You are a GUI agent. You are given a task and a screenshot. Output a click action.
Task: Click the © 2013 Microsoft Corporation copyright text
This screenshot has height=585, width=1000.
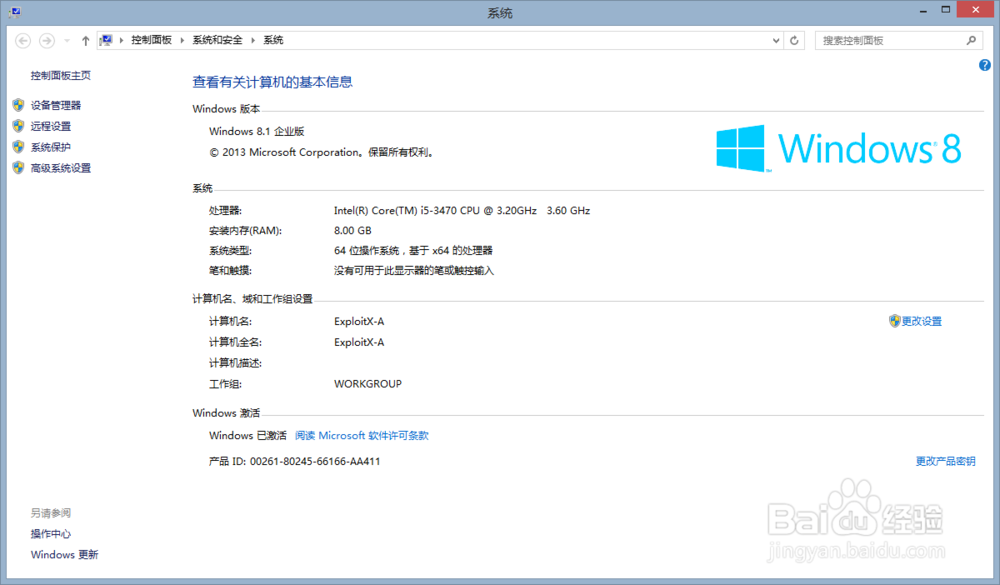[x=322, y=152]
